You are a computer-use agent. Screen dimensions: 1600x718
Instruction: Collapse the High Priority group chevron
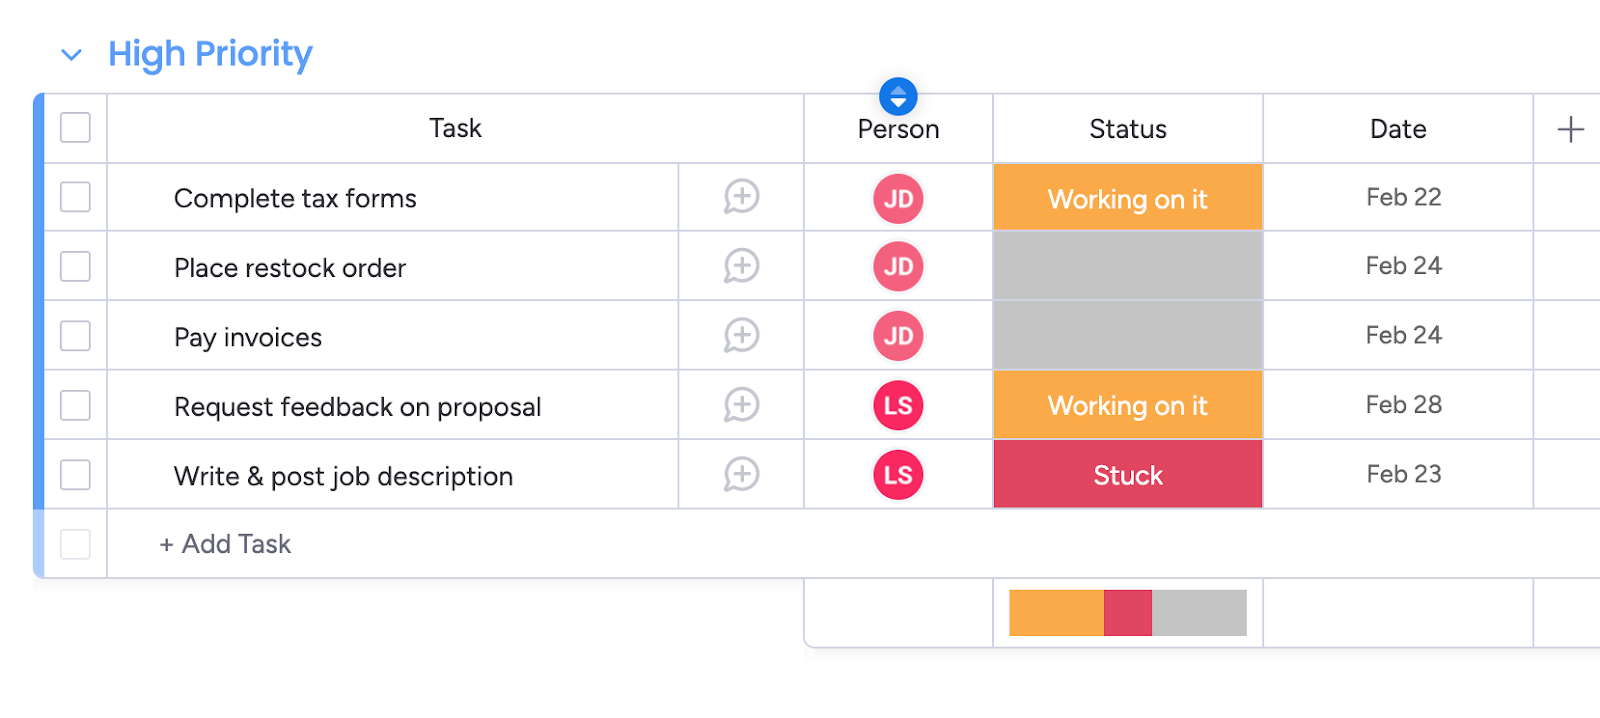pyautogui.click(x=71, y=55)
